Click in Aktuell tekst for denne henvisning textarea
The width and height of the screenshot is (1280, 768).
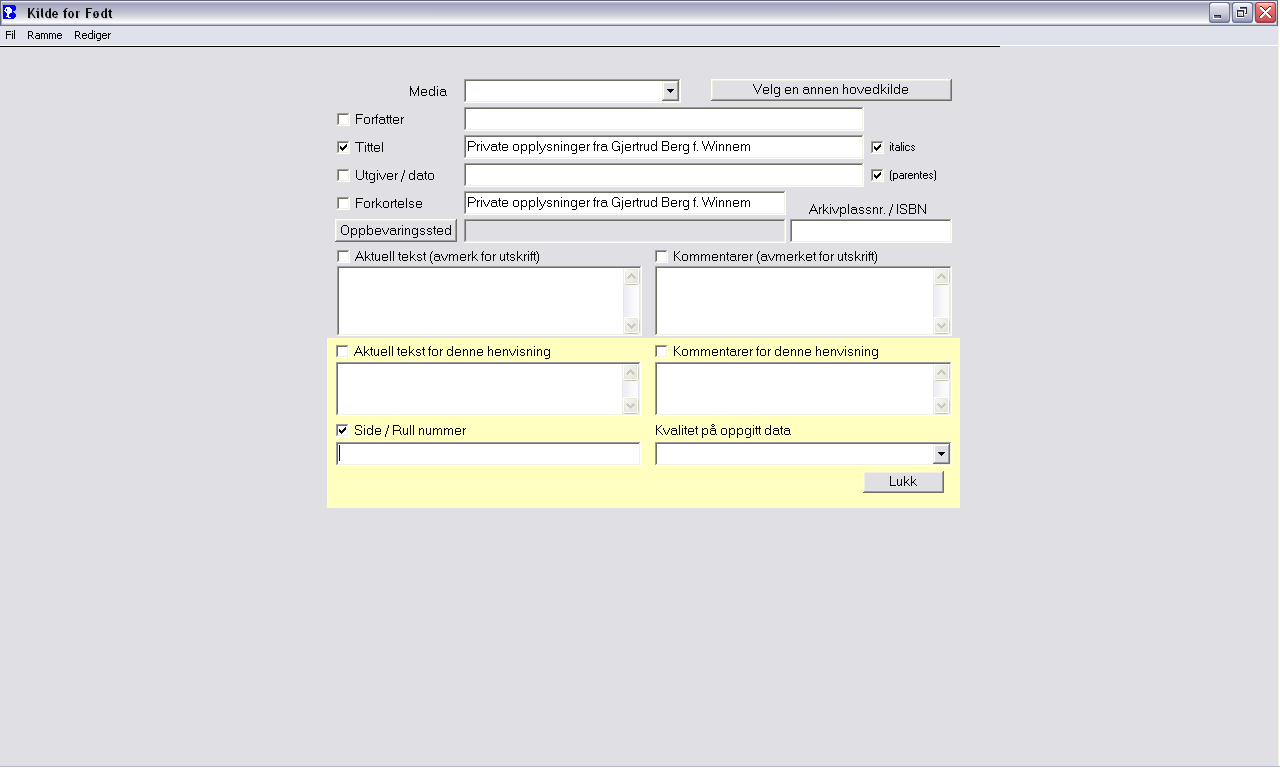point(480,389)
